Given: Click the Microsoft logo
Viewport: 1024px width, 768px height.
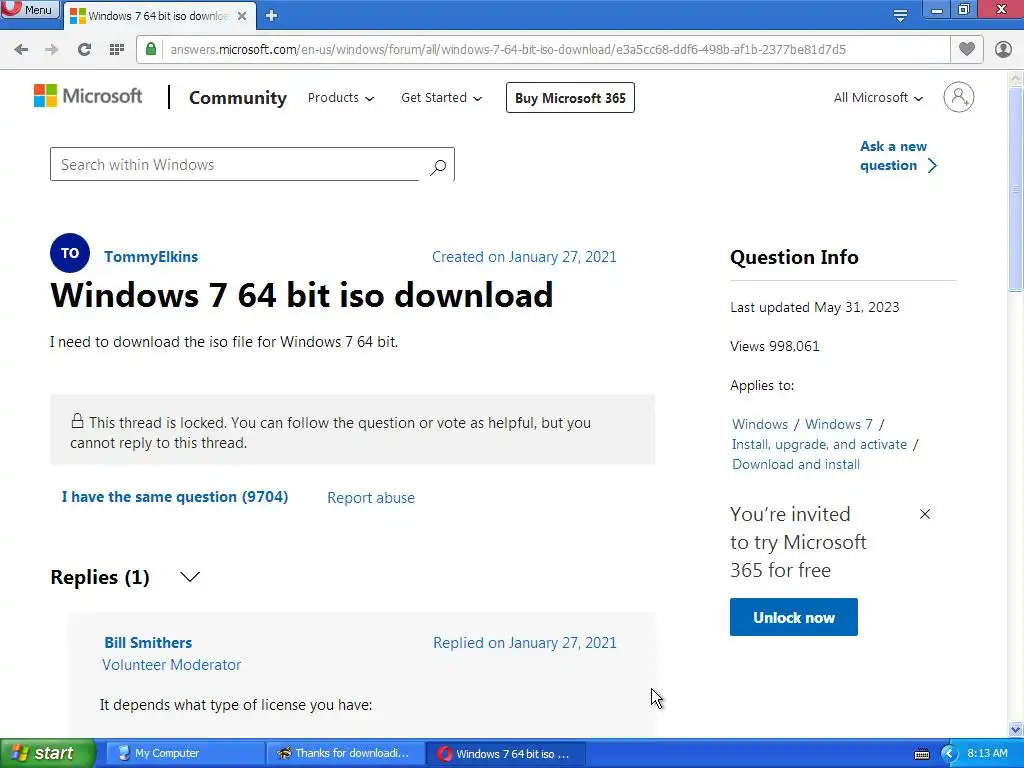Looking at the screenshot, I should pyautogui.click(x=88, y=96).
